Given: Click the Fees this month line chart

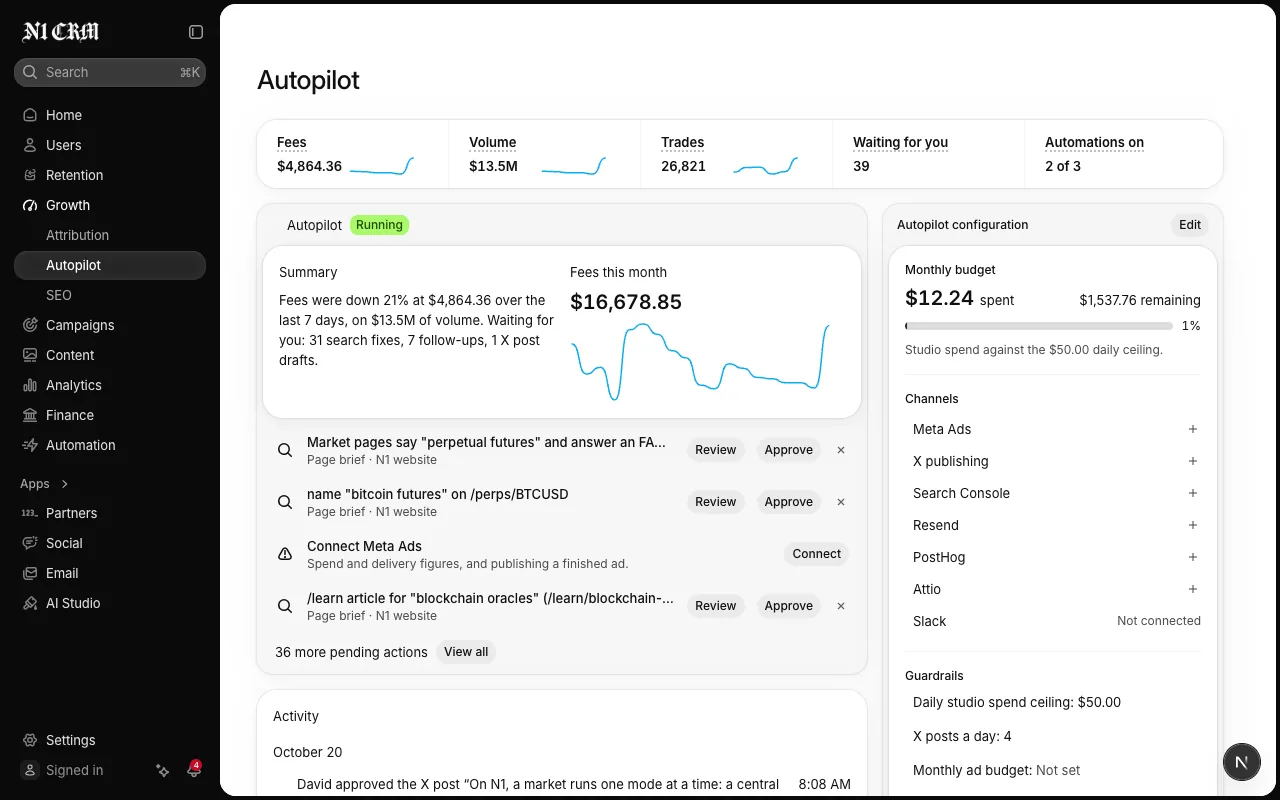Looking at the screenshot, I should [700, 361].
